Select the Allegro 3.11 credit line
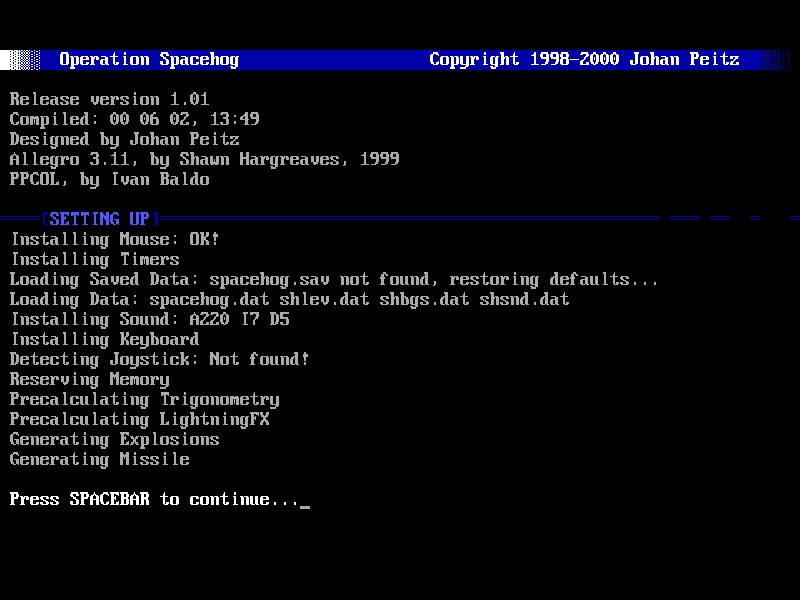Screen dimensions: 800x600 point(204,160)
